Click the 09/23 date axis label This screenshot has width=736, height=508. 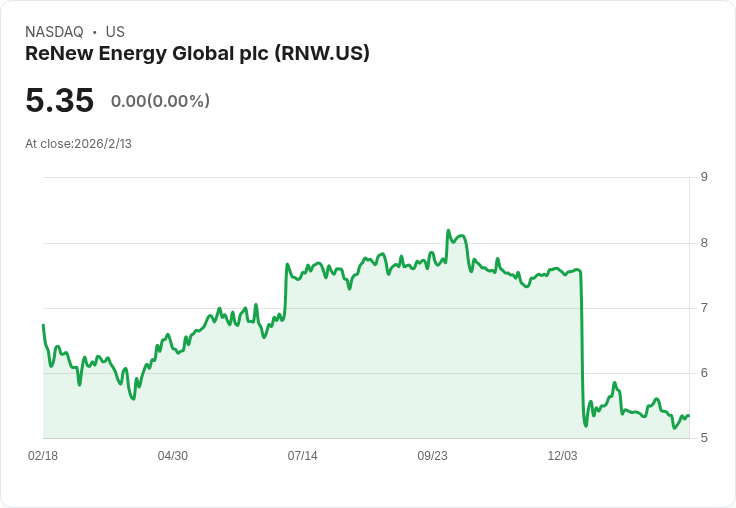click(x=432, y=456)
